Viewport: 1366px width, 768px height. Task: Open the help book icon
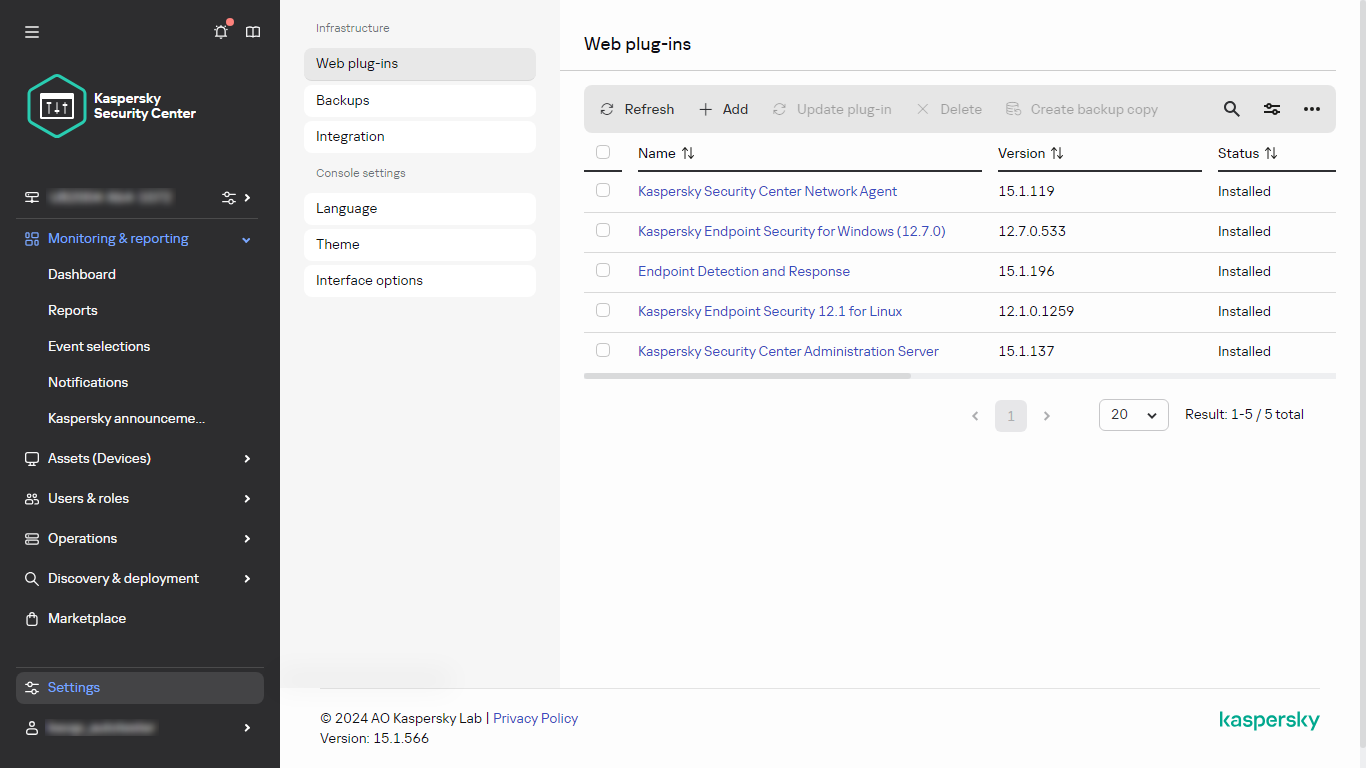point(253,32)
